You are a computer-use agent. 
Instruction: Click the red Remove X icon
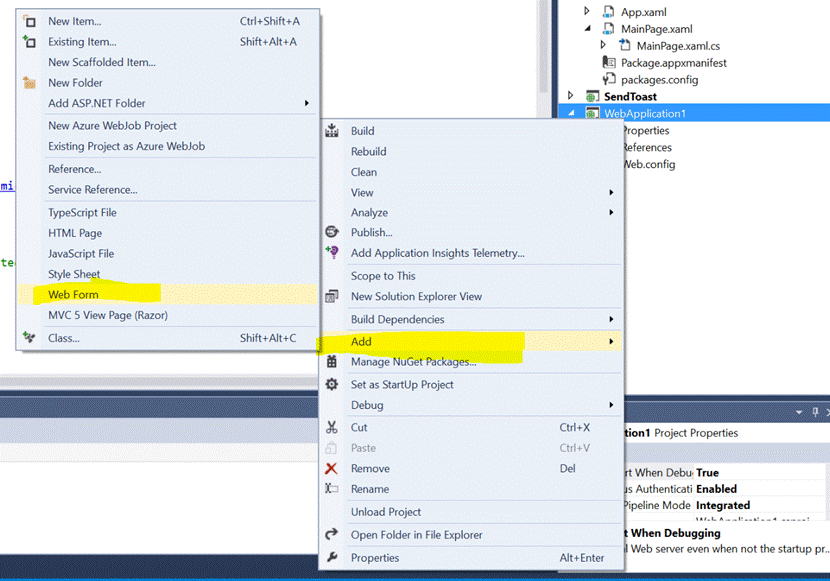[x=331, y=468]
